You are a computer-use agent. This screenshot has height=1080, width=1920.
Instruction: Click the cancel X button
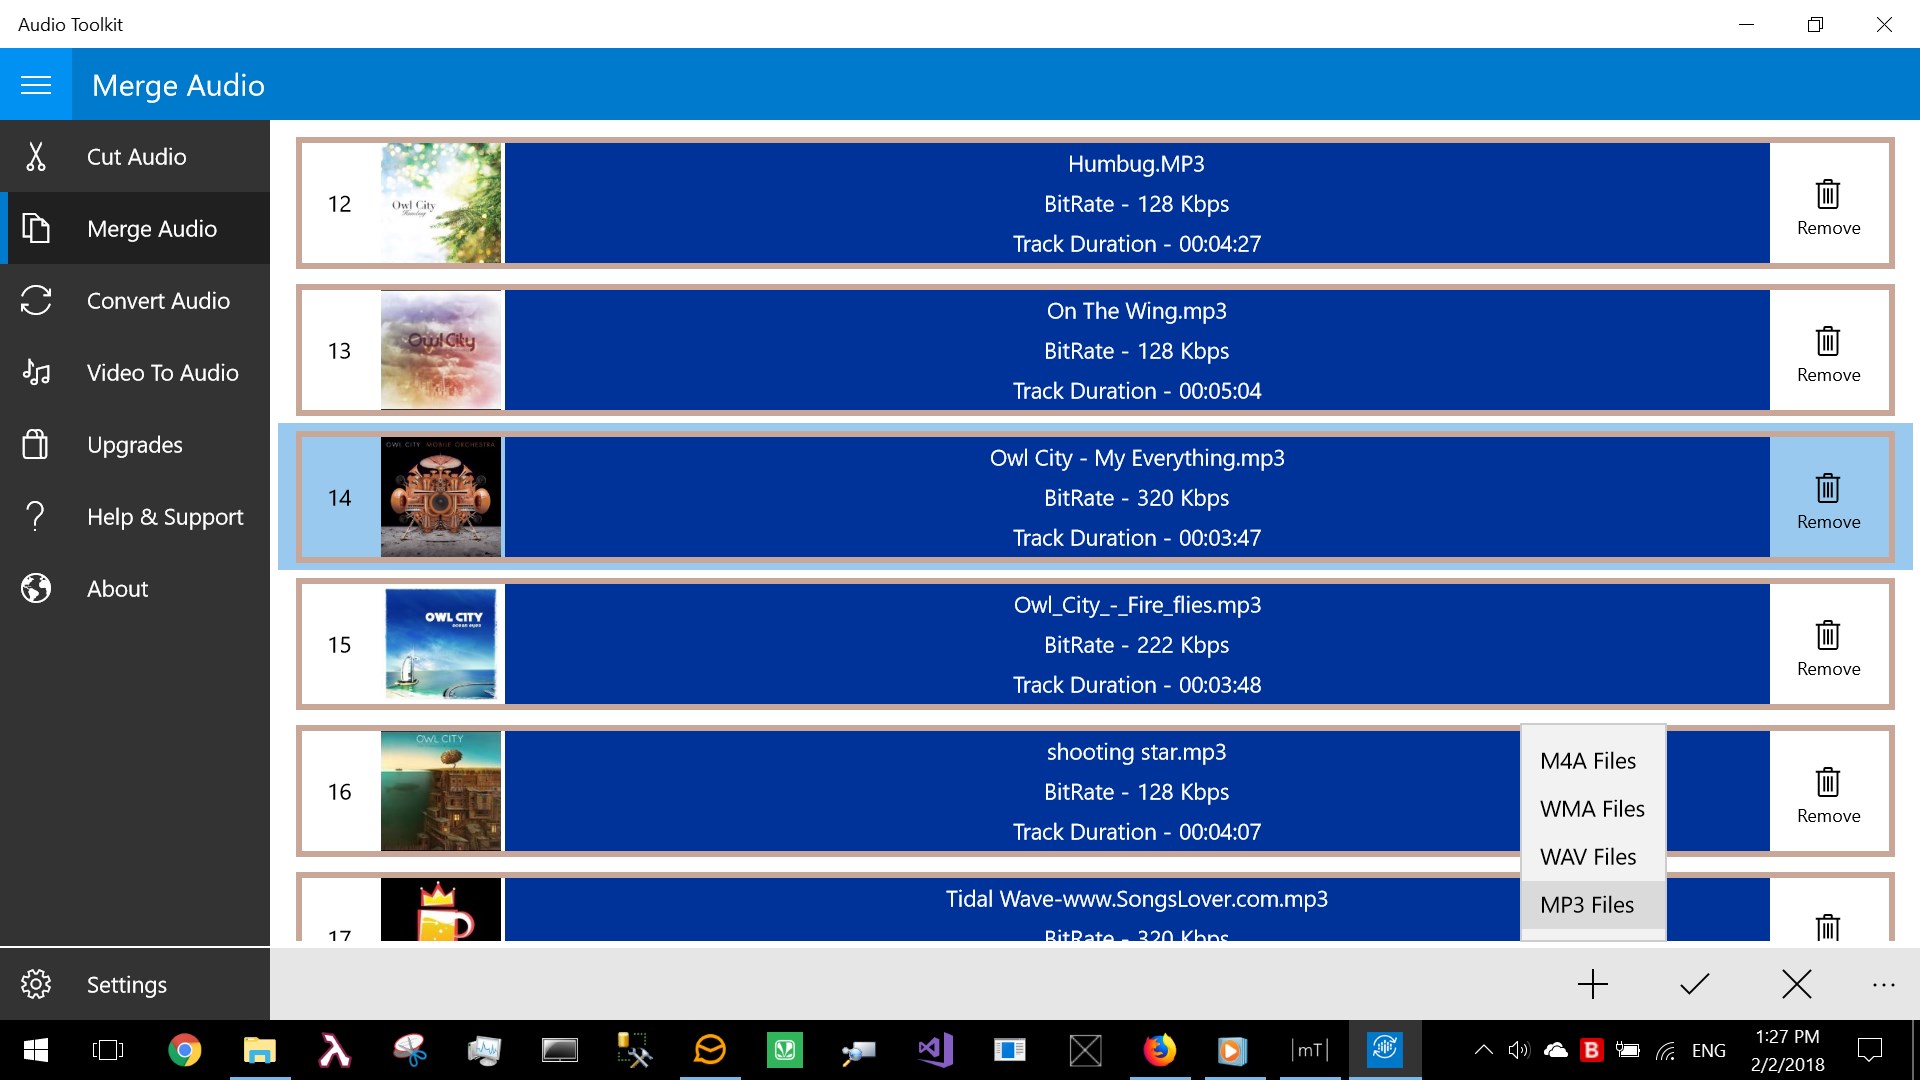click(1795, 982)
